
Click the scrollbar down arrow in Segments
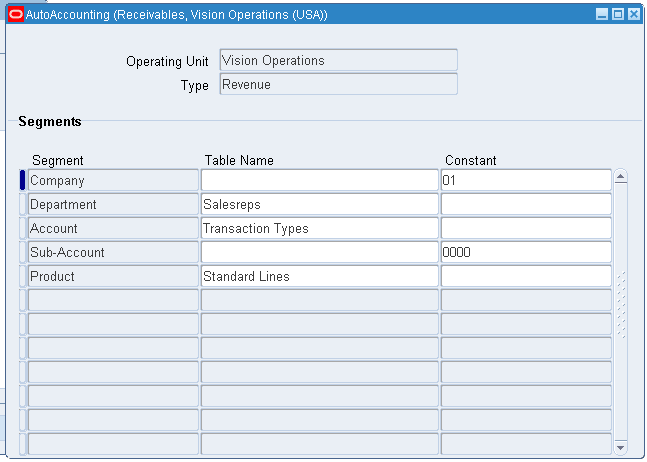[620, 447]
